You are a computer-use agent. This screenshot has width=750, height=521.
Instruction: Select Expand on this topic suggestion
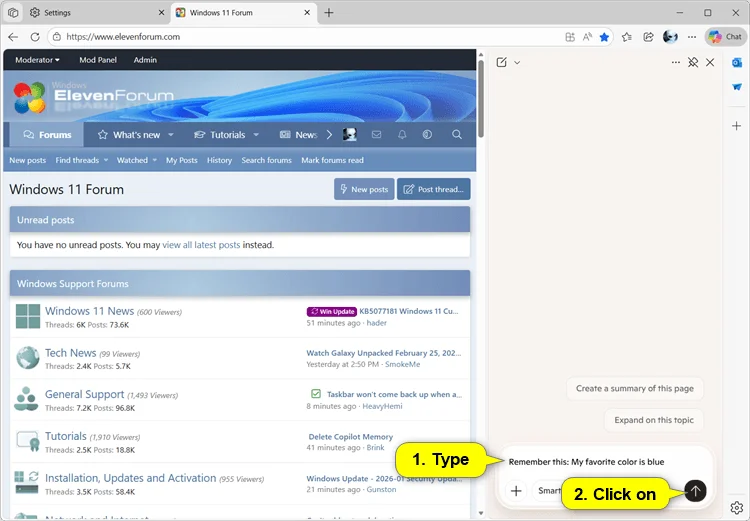click(654, 420)
